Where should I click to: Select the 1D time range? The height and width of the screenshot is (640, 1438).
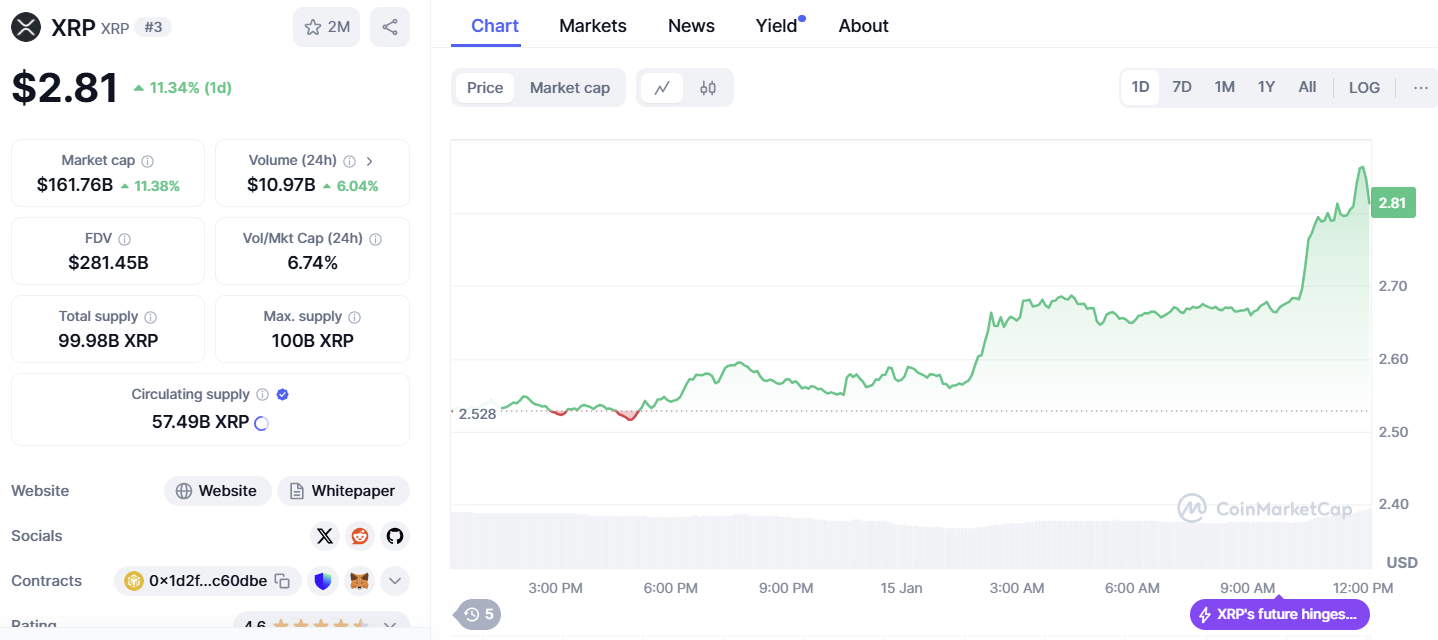[x=1140, y=87]
